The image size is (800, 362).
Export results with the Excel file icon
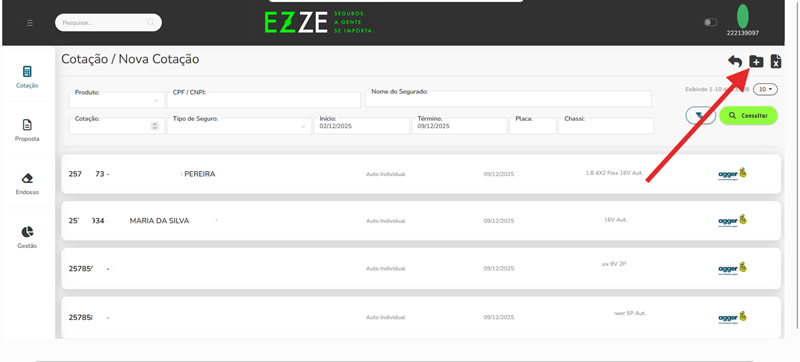pyautogui.click(x=776, y=61)
